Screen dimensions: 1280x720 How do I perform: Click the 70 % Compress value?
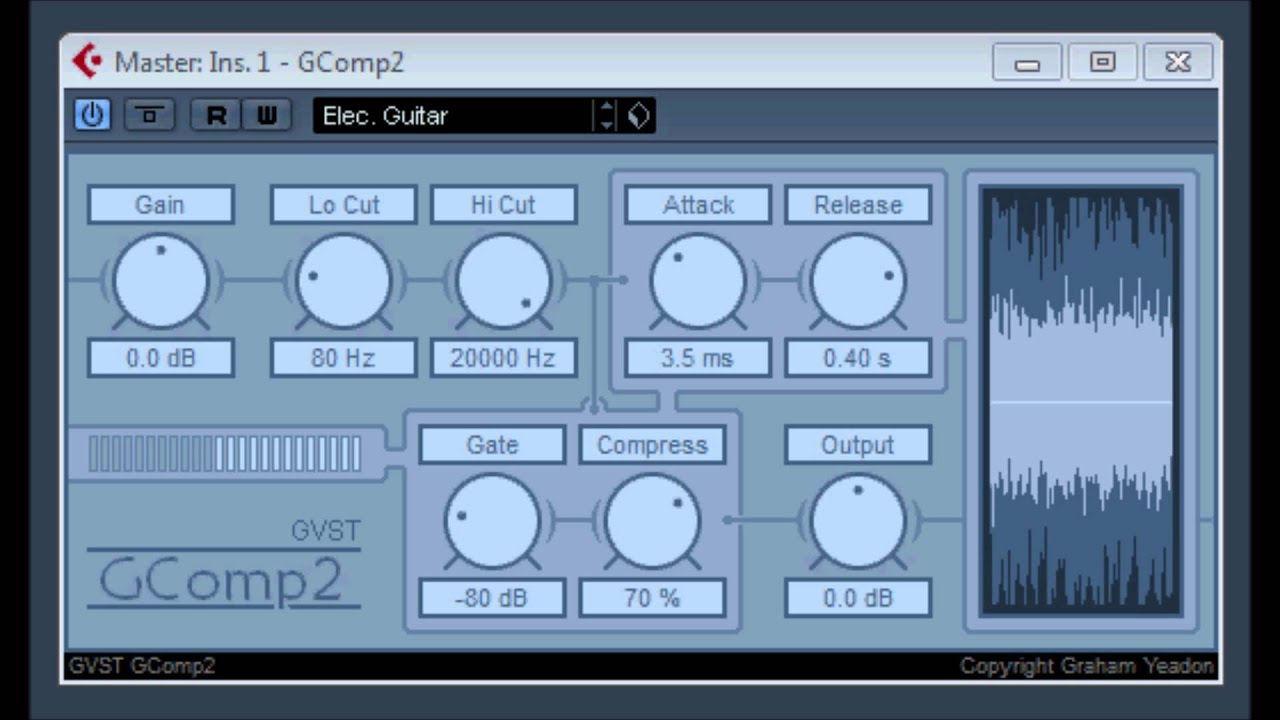(652, 598)
